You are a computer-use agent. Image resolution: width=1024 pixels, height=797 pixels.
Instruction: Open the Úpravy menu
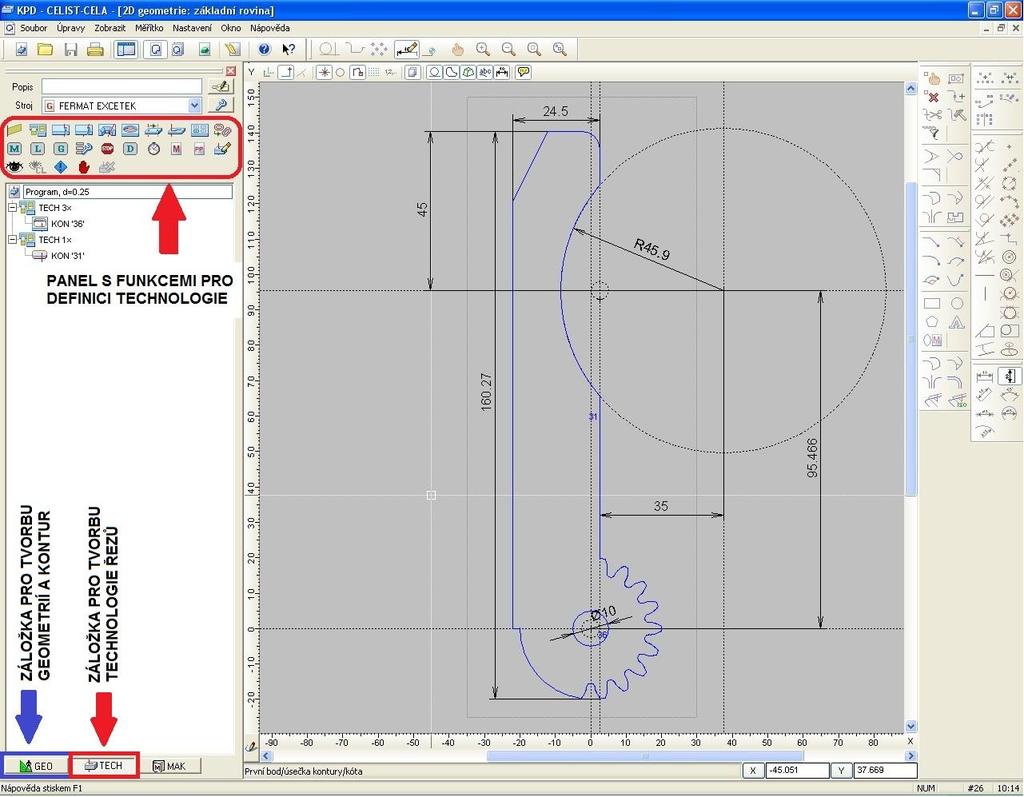pyautogui.click(x=71, y=28)
